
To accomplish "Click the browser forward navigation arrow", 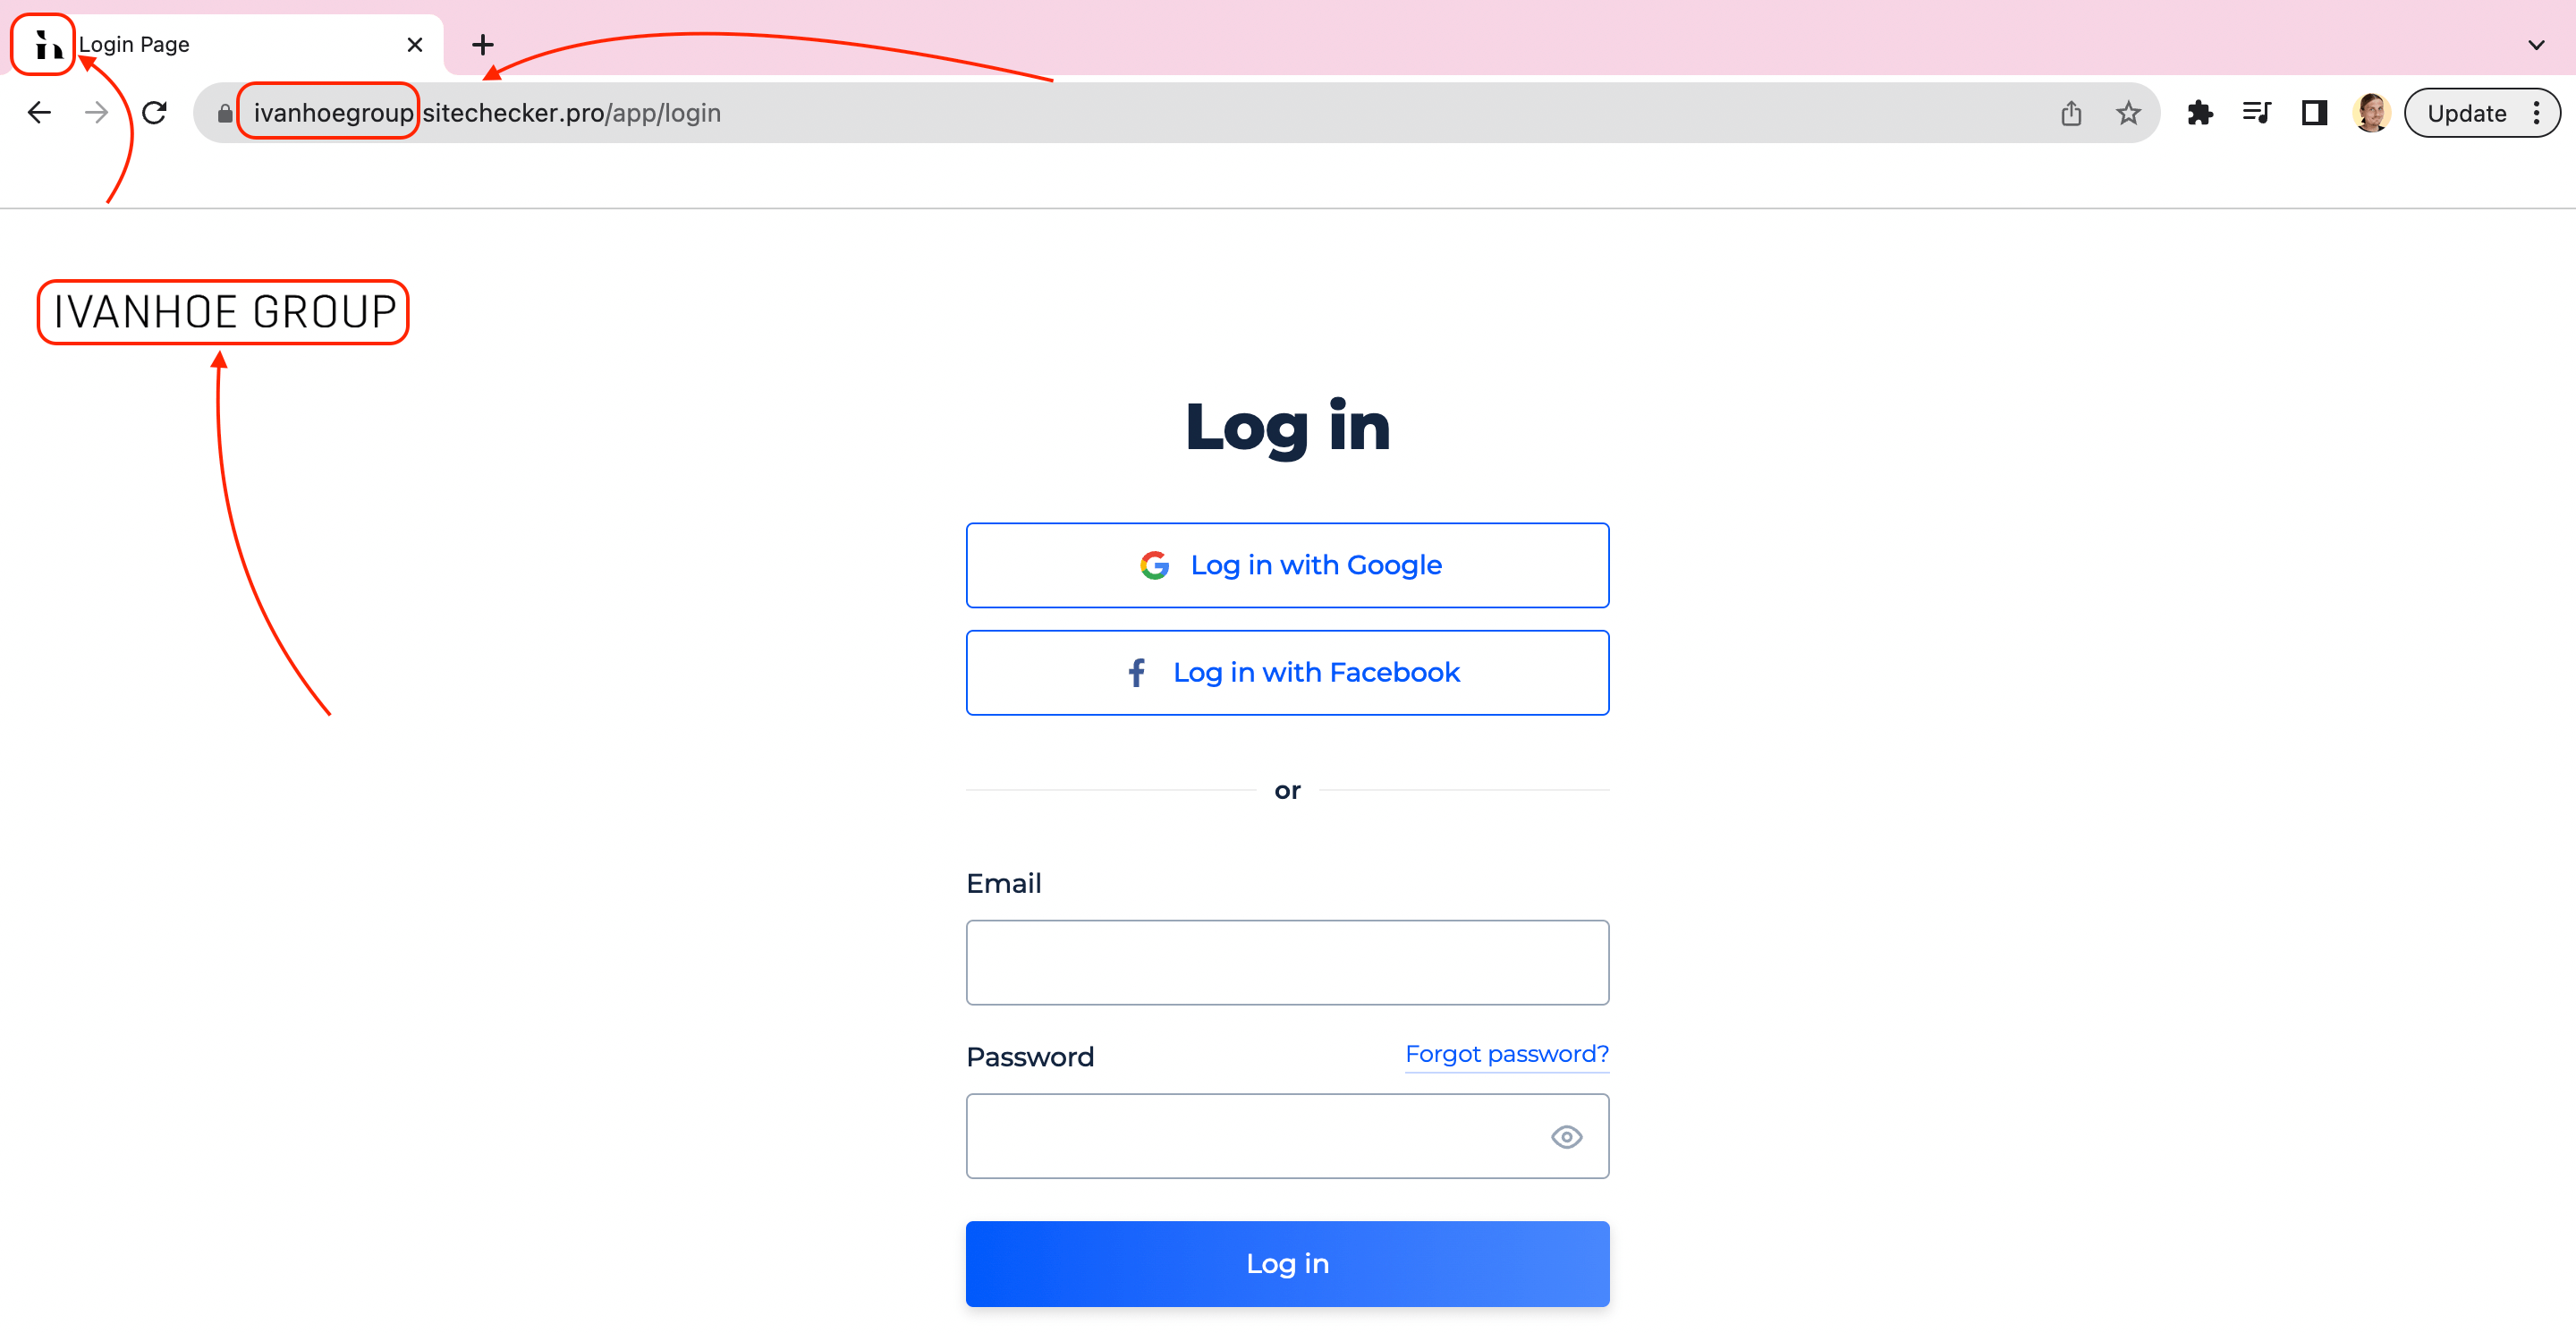I will pos(95,112).
